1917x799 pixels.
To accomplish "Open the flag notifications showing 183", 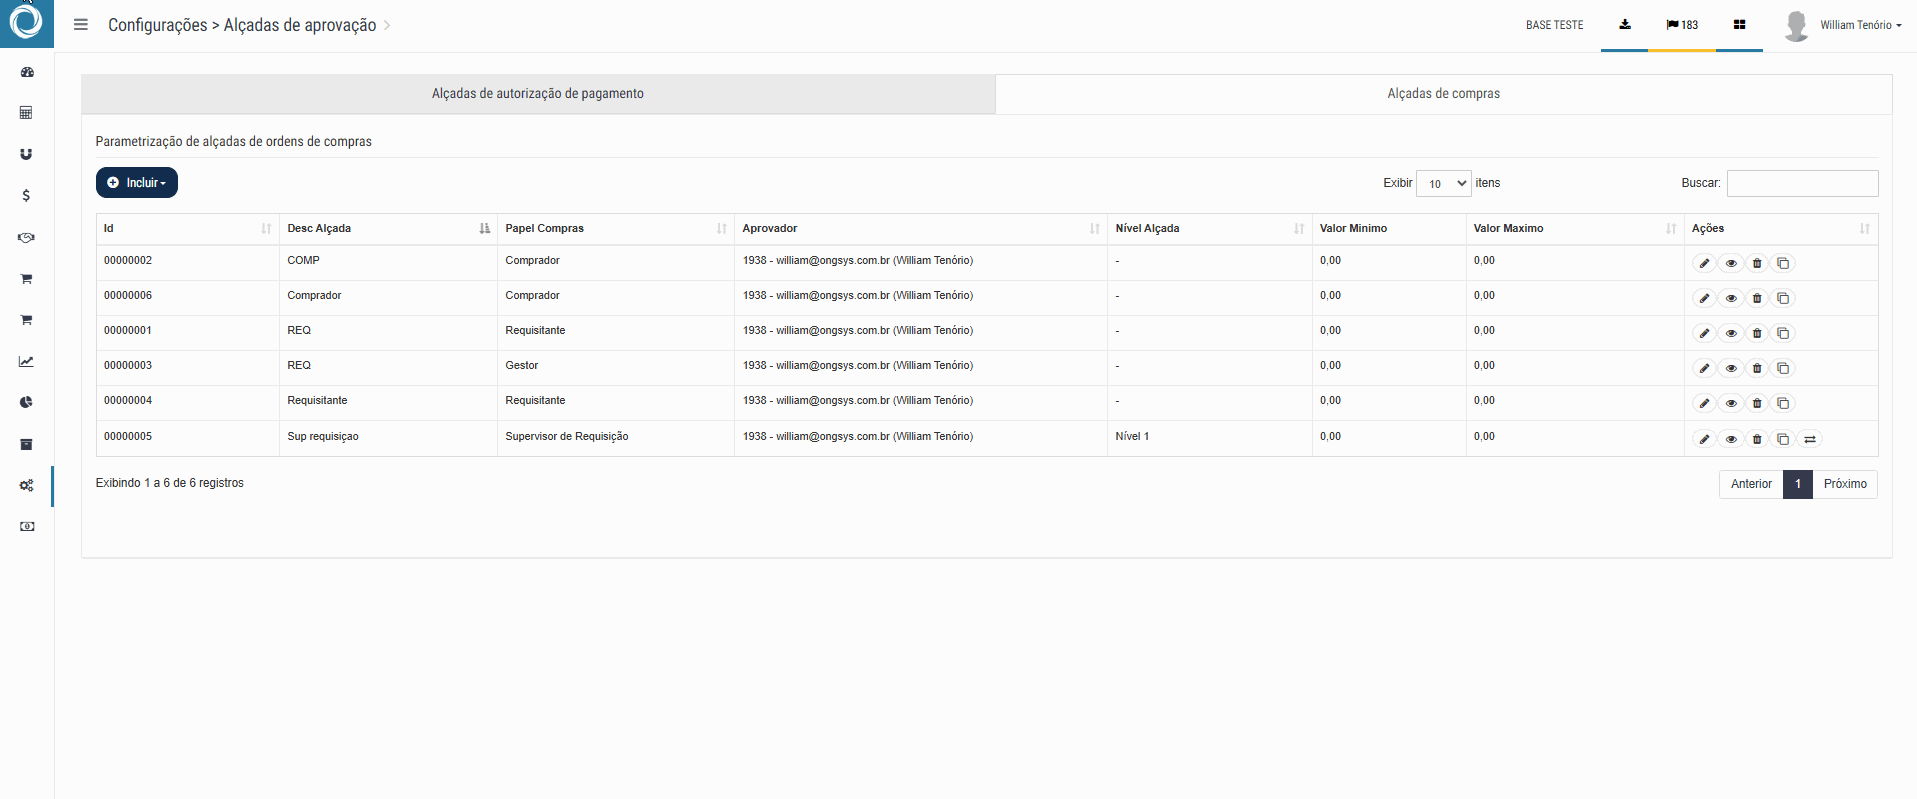I will point(1682,25).
